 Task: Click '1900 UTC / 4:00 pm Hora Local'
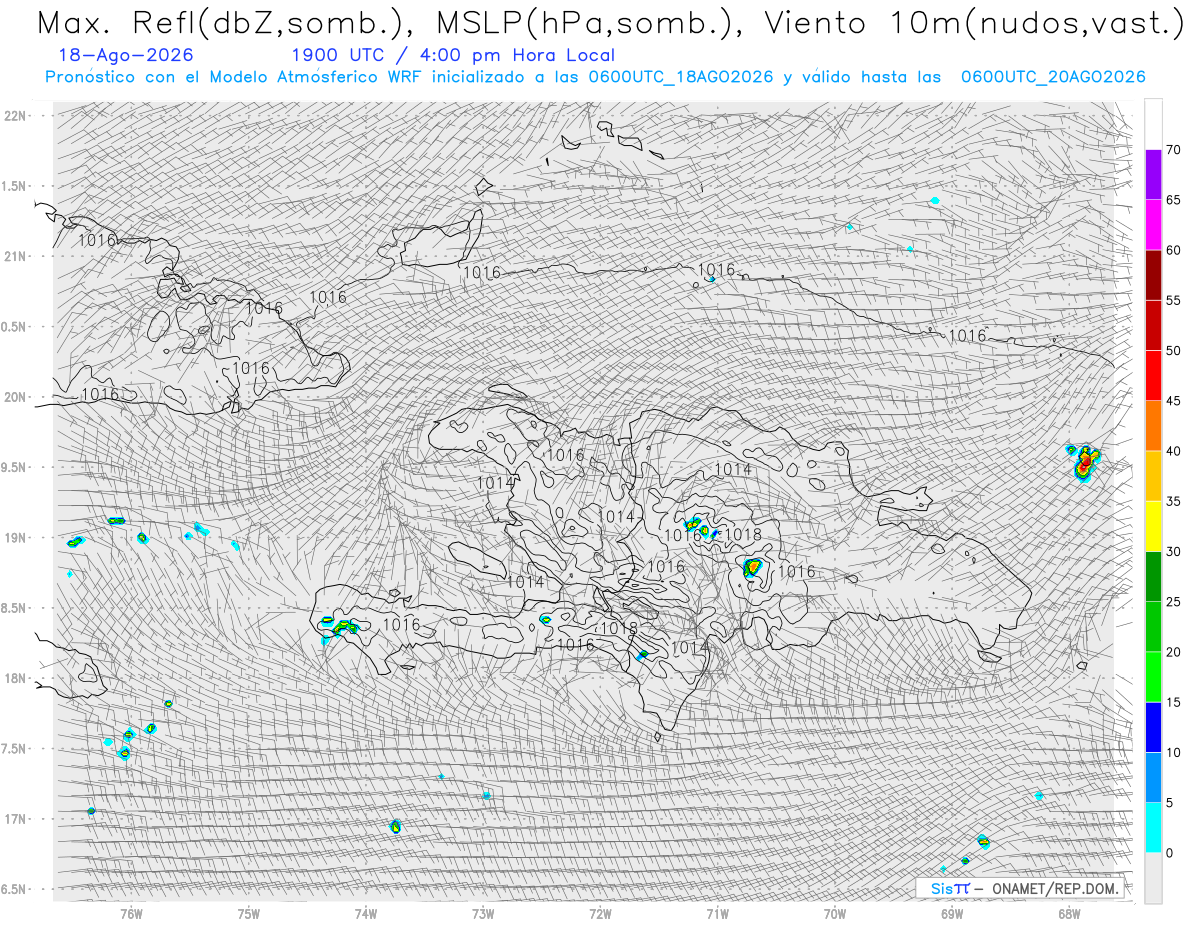click(453, 55)
